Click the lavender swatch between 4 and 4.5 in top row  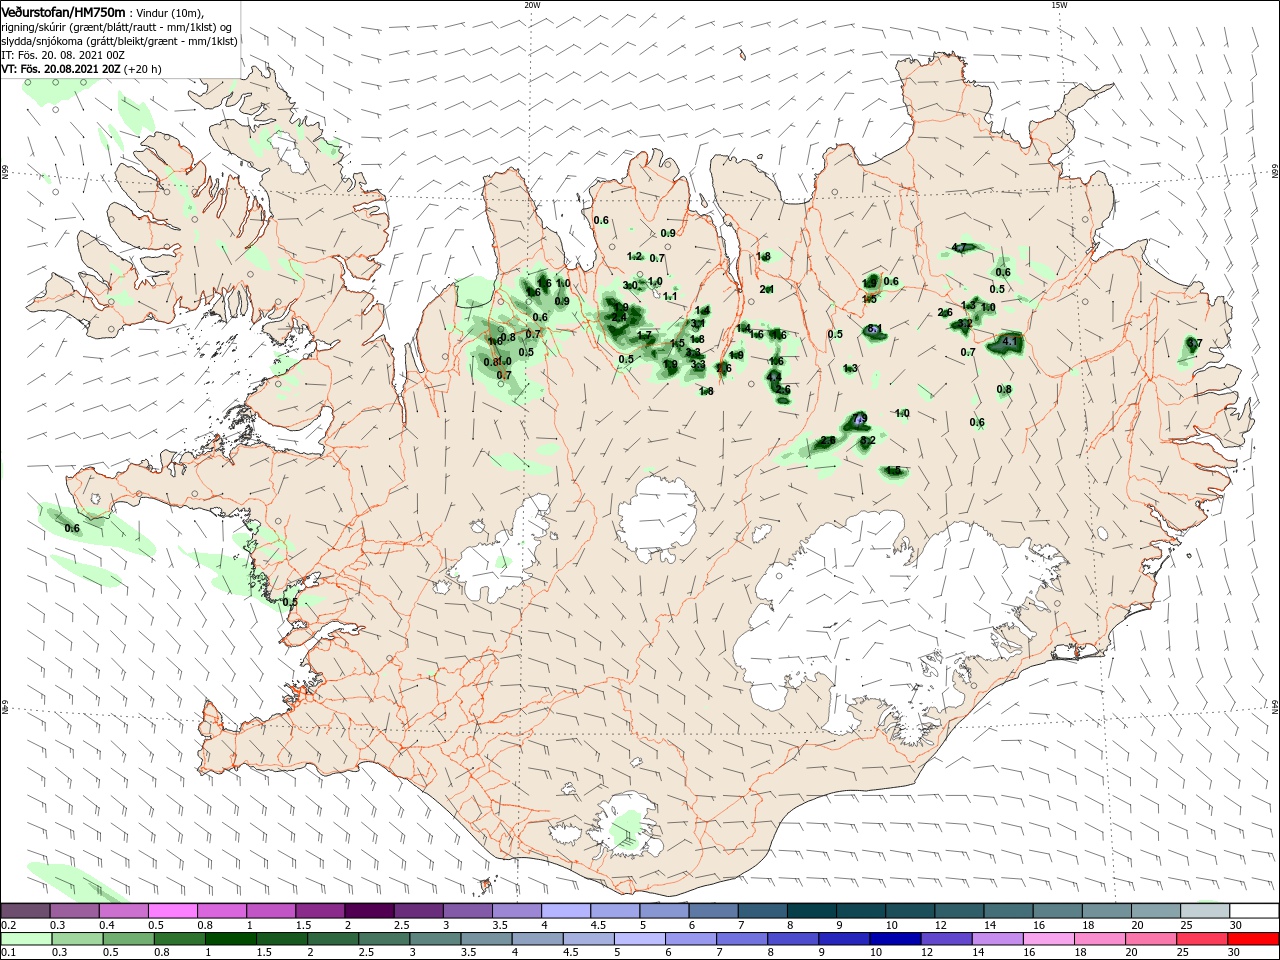tap(565, 911)
